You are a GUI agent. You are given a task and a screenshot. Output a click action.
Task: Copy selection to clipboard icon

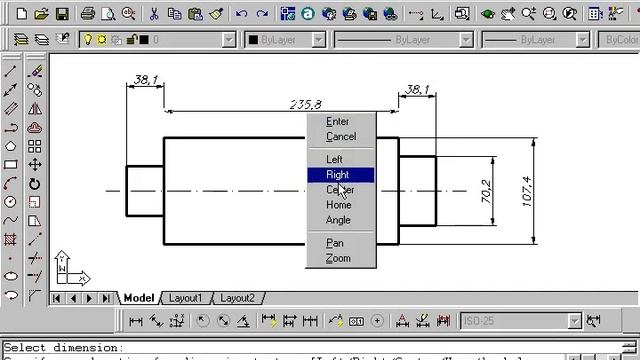click(175, 14)
